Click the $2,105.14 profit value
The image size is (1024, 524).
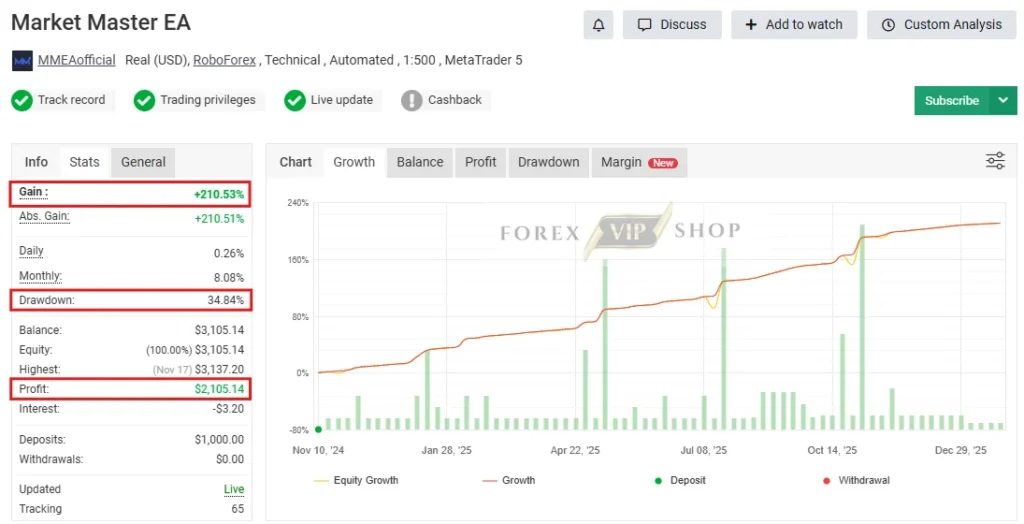pyautogui.click(x=219, y=389)
